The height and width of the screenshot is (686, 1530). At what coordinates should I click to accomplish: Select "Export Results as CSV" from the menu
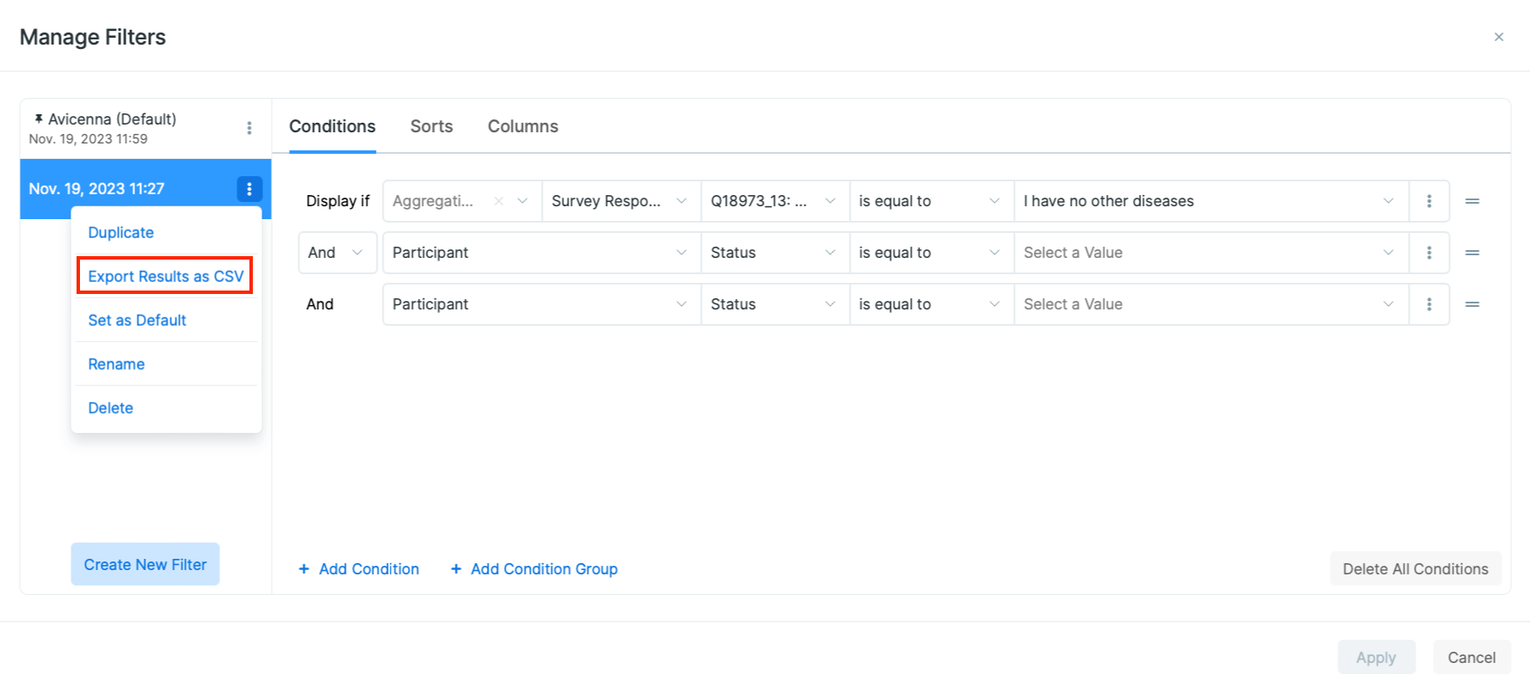[x=164, y=275]
